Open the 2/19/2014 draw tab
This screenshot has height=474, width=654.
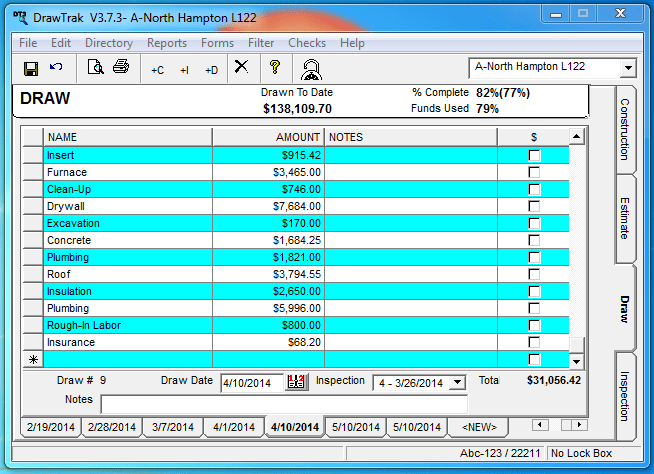(x=51, y=427)
